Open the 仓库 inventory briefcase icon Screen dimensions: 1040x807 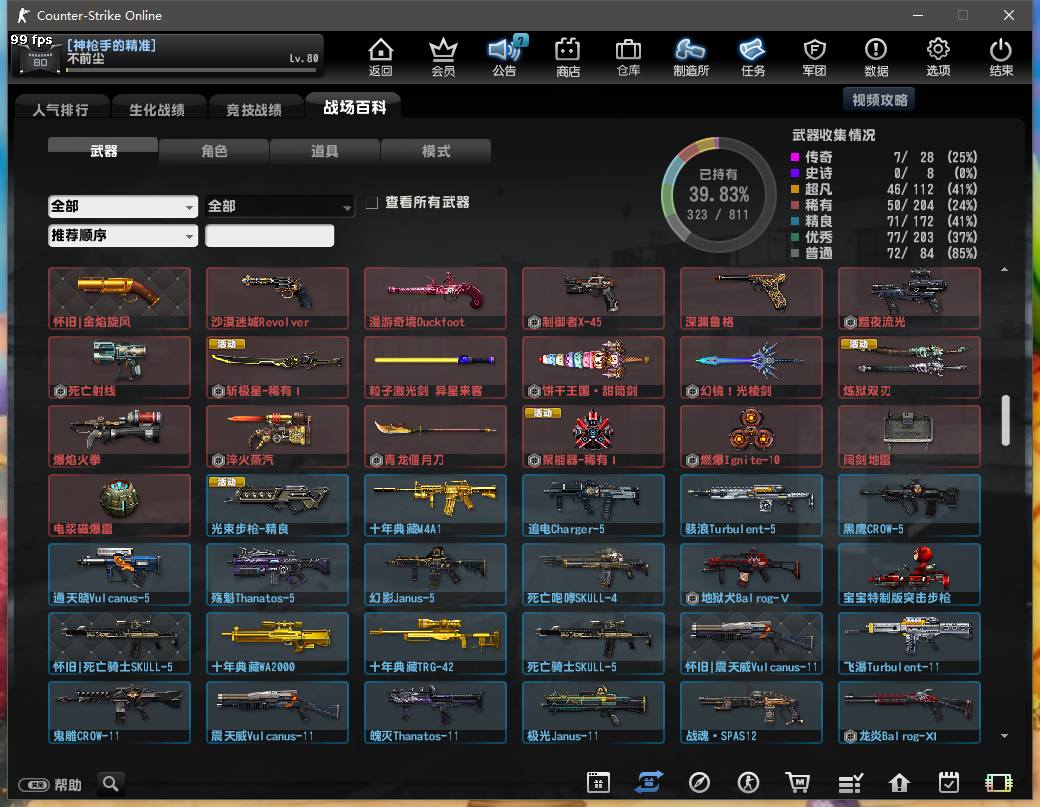tap(628, 56)
